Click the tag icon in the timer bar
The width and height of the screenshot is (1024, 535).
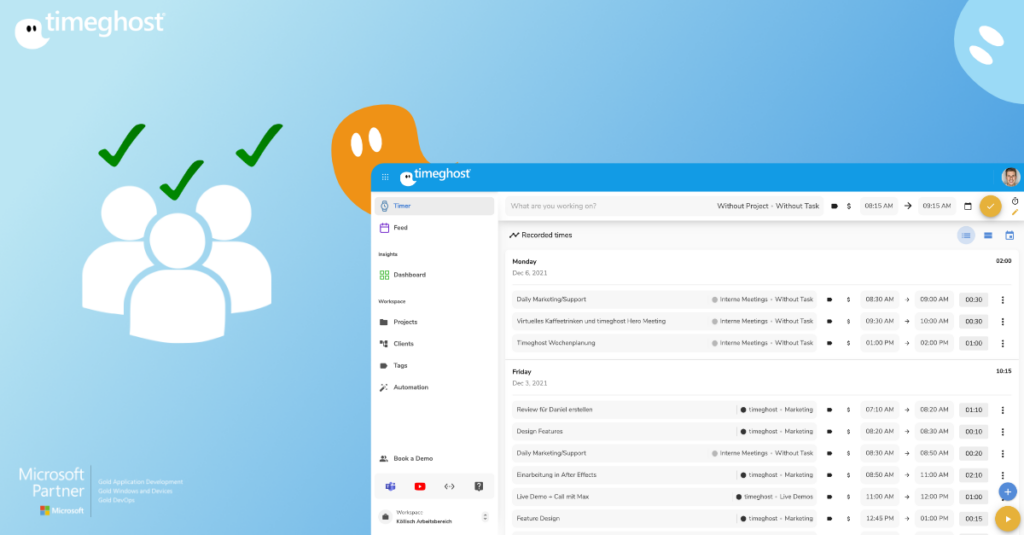pos(833,206)
